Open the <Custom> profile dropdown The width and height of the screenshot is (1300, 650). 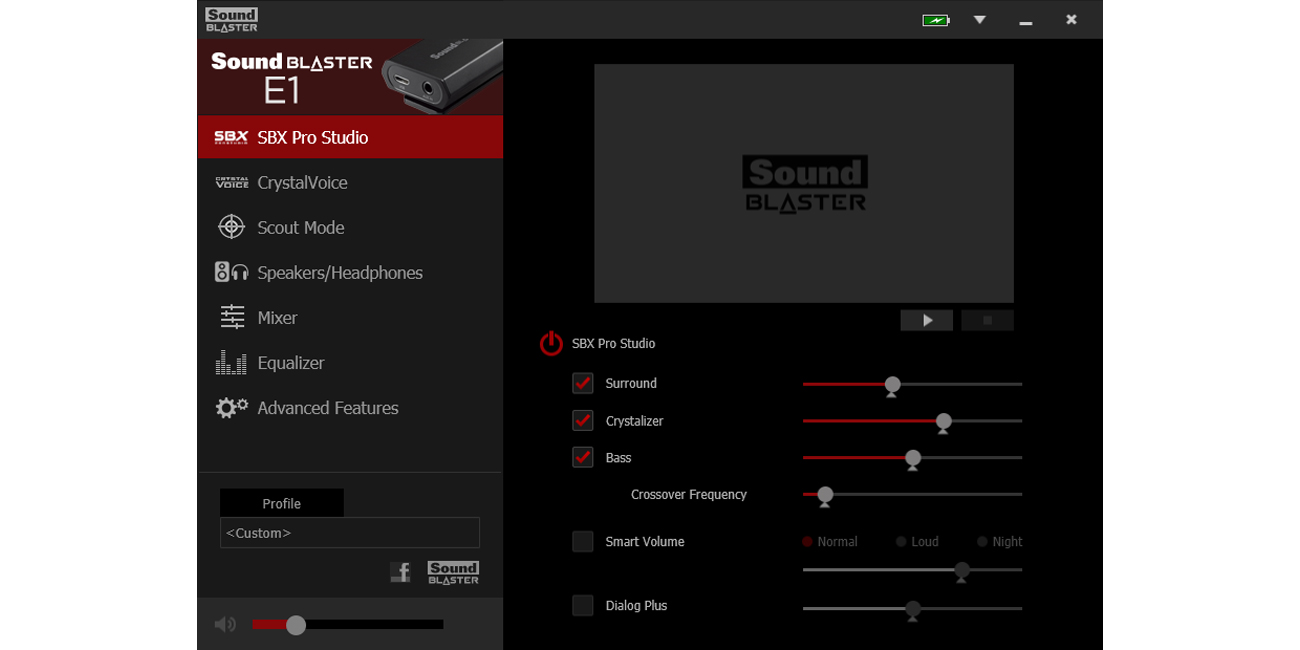tap(349, 533)
